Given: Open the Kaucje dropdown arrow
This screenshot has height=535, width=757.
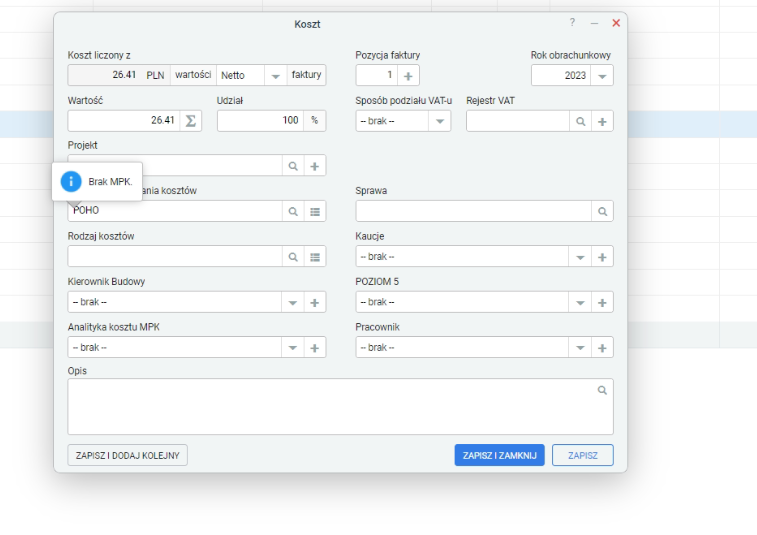Looking at the screenshot, I should click(580, 257).
